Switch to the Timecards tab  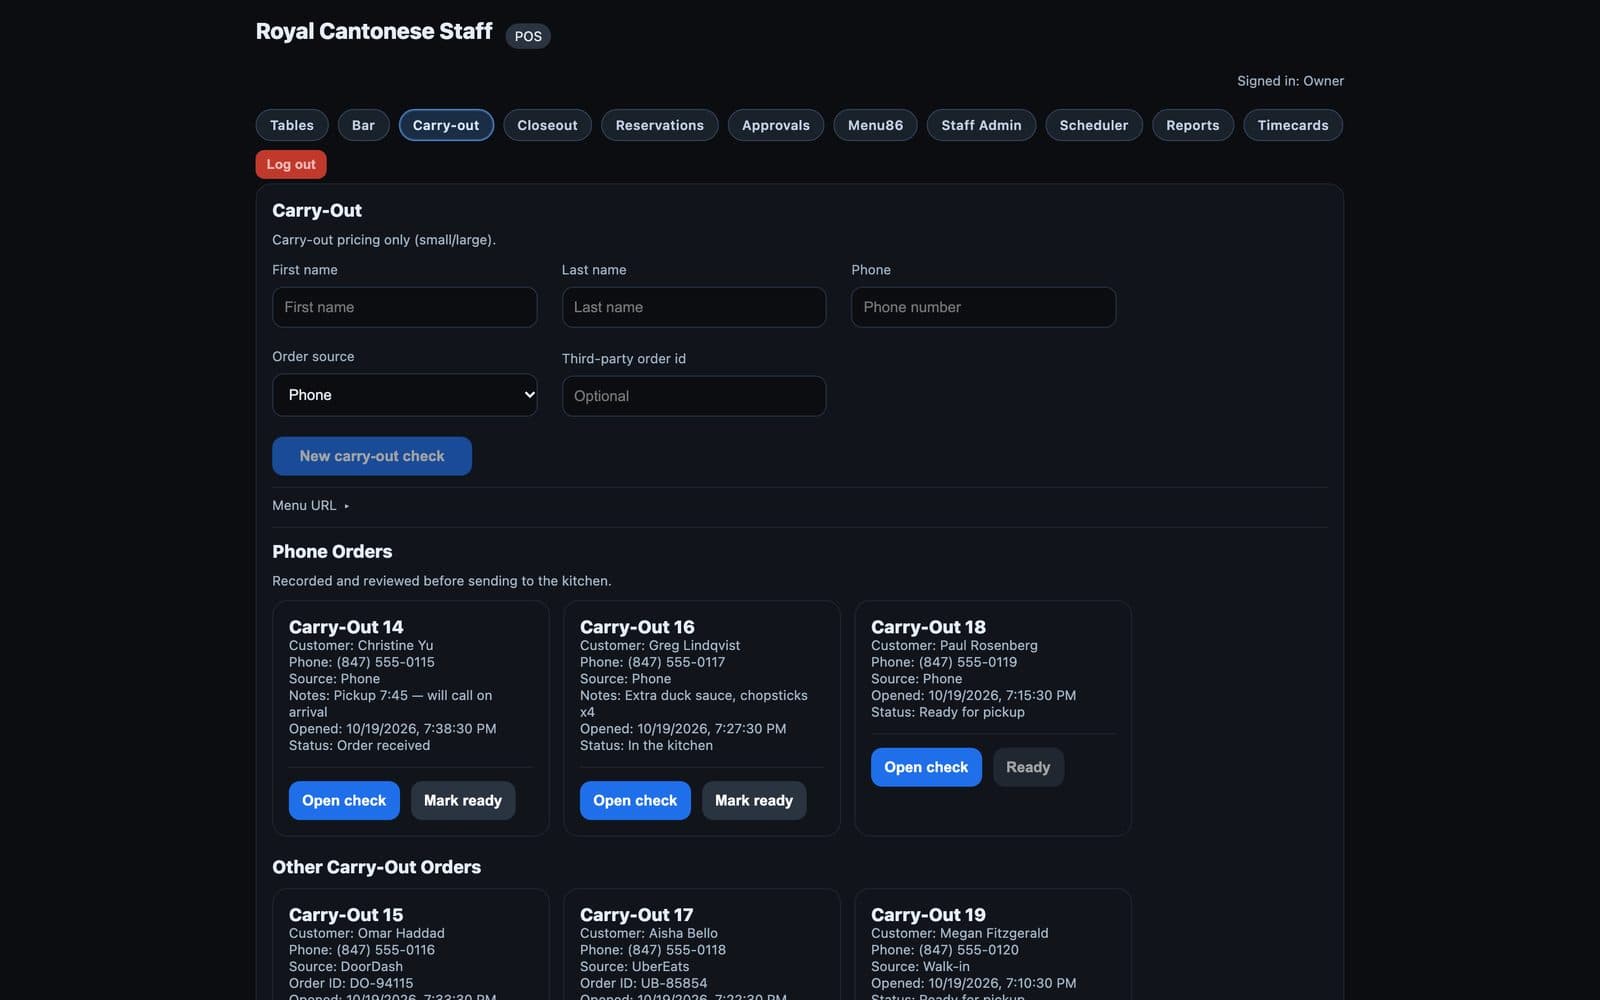point(1293,125)
